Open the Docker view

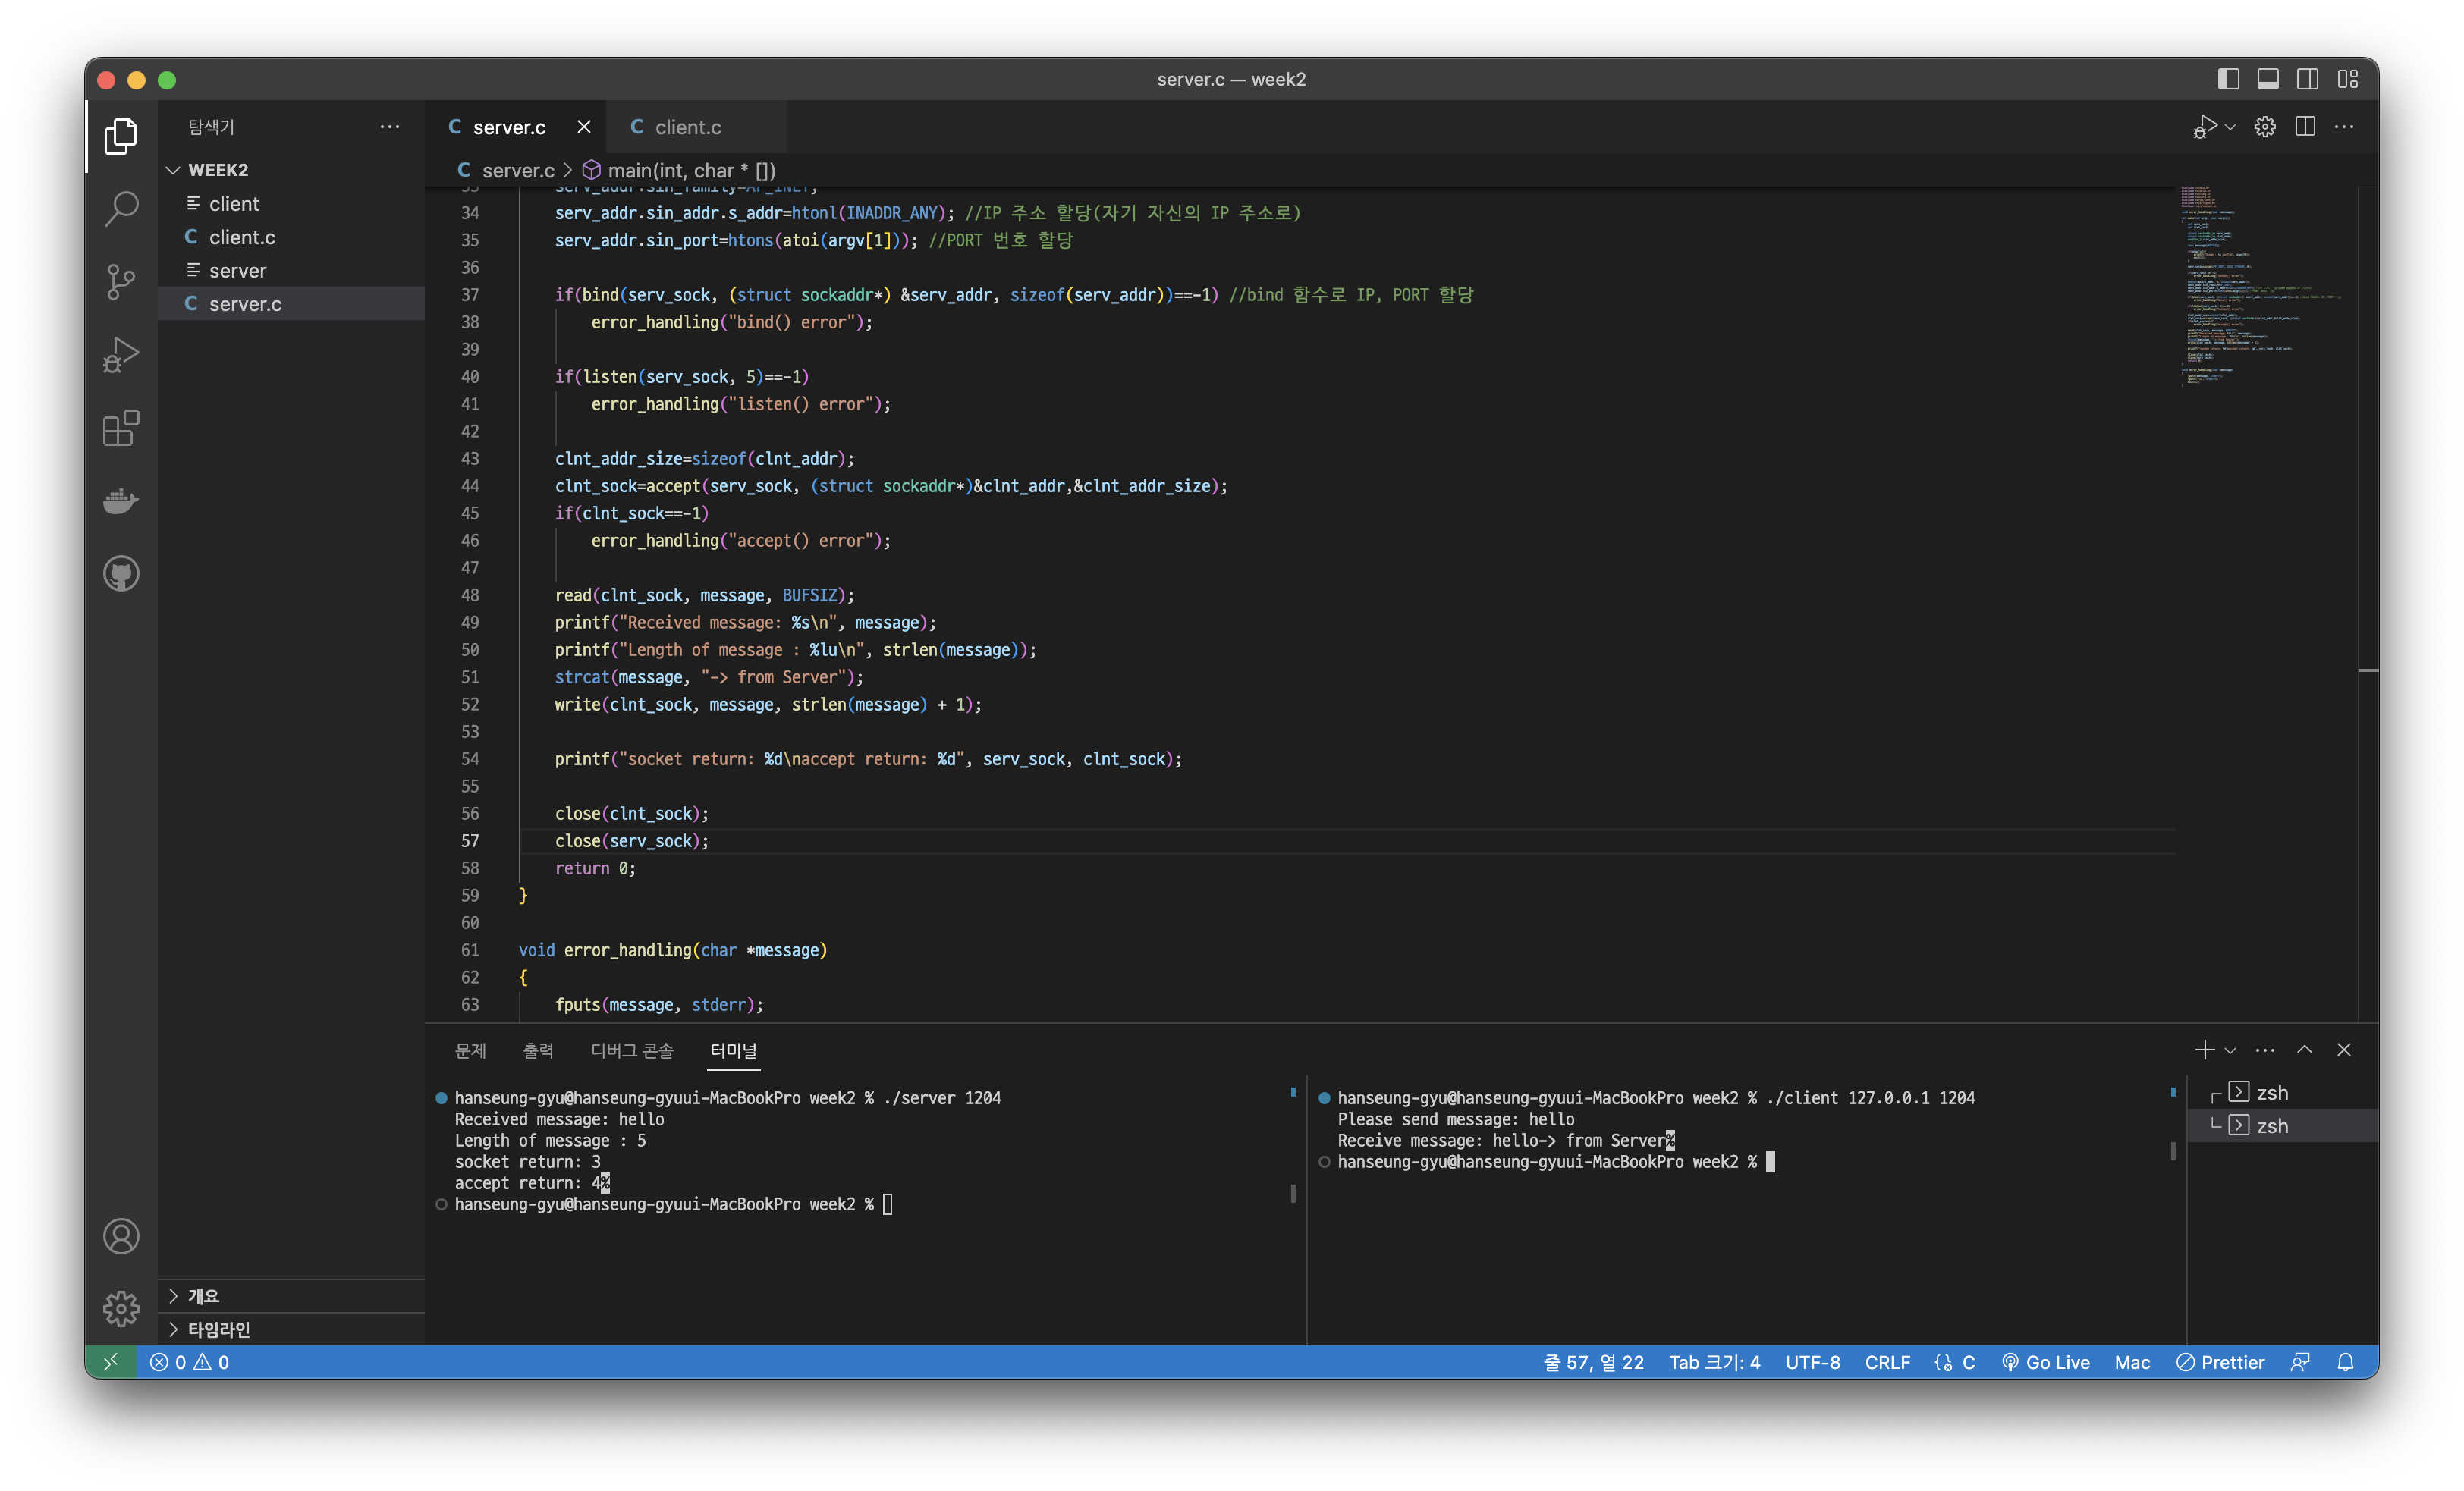pyautogui.click(x=121, y=500)
